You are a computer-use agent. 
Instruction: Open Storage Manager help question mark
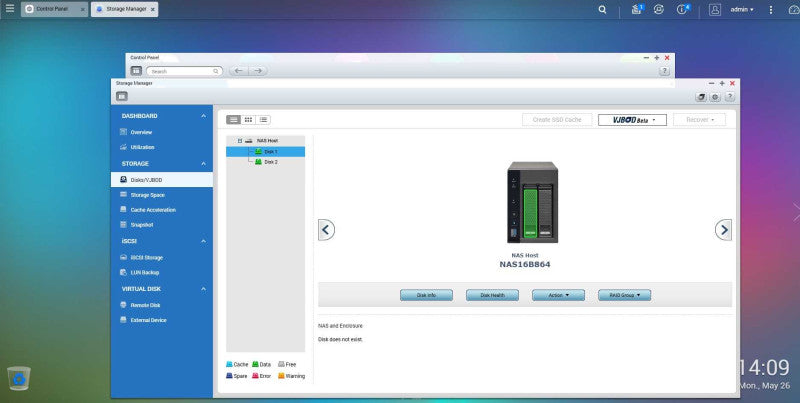coord(730,96)
